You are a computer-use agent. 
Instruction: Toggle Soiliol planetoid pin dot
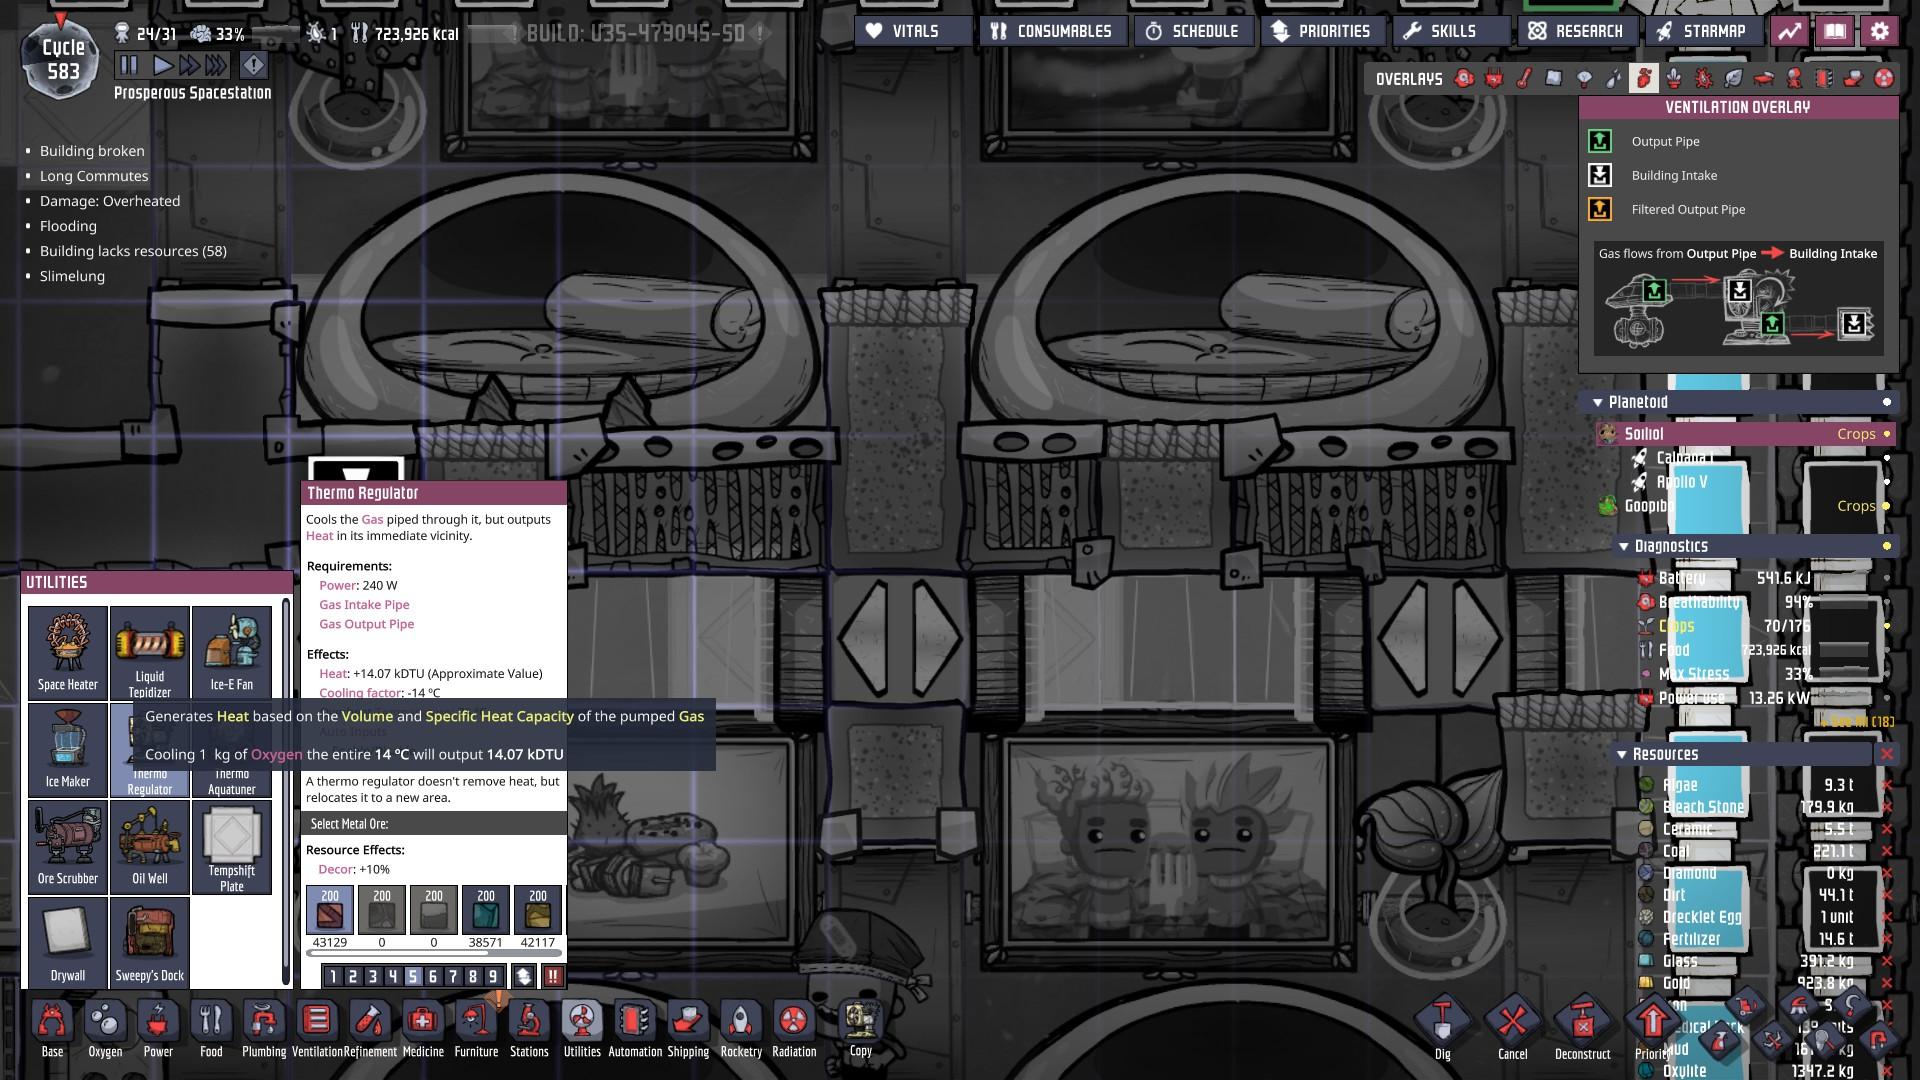1887,434
